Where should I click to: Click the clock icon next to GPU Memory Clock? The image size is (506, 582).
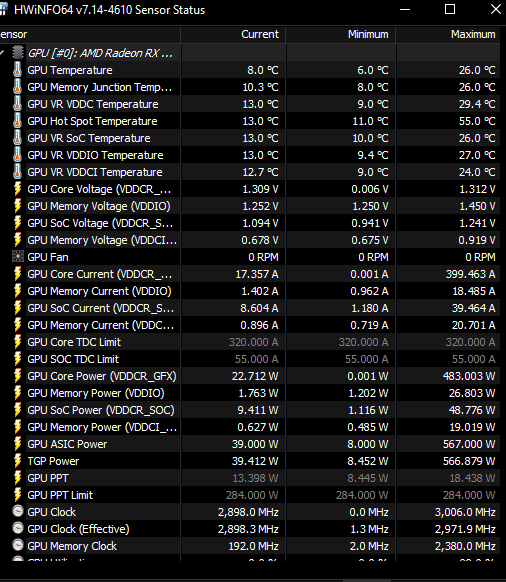coord(17,545)
